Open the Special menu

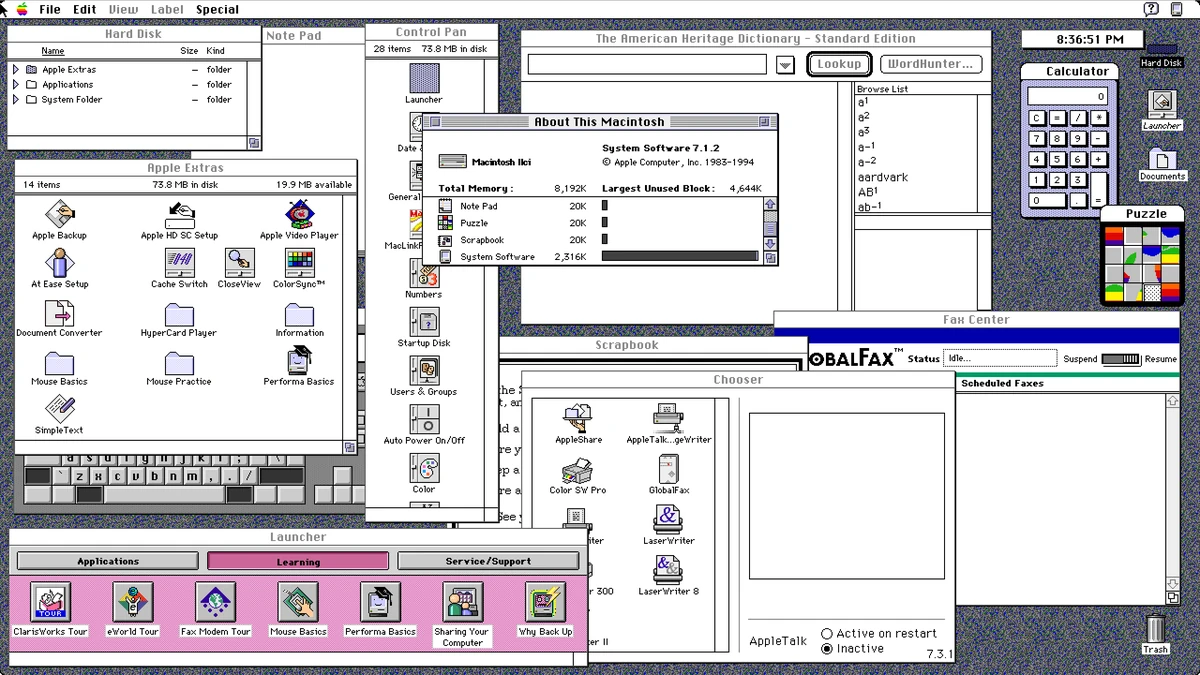(x=217, y=9)
